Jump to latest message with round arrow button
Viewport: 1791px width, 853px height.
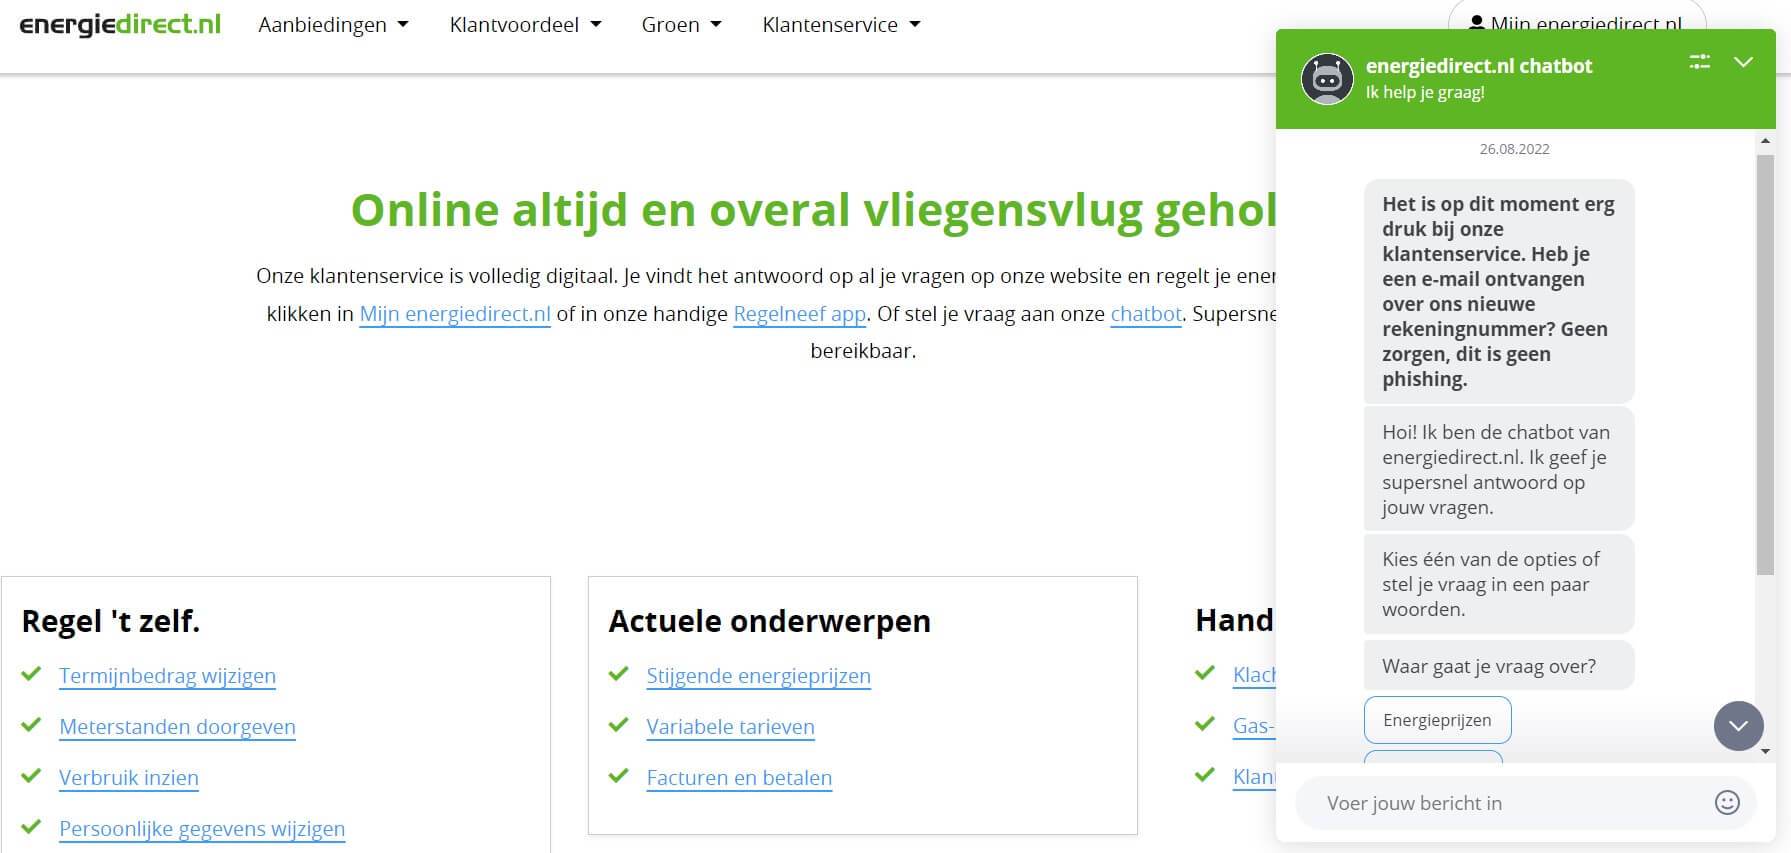1739,726
